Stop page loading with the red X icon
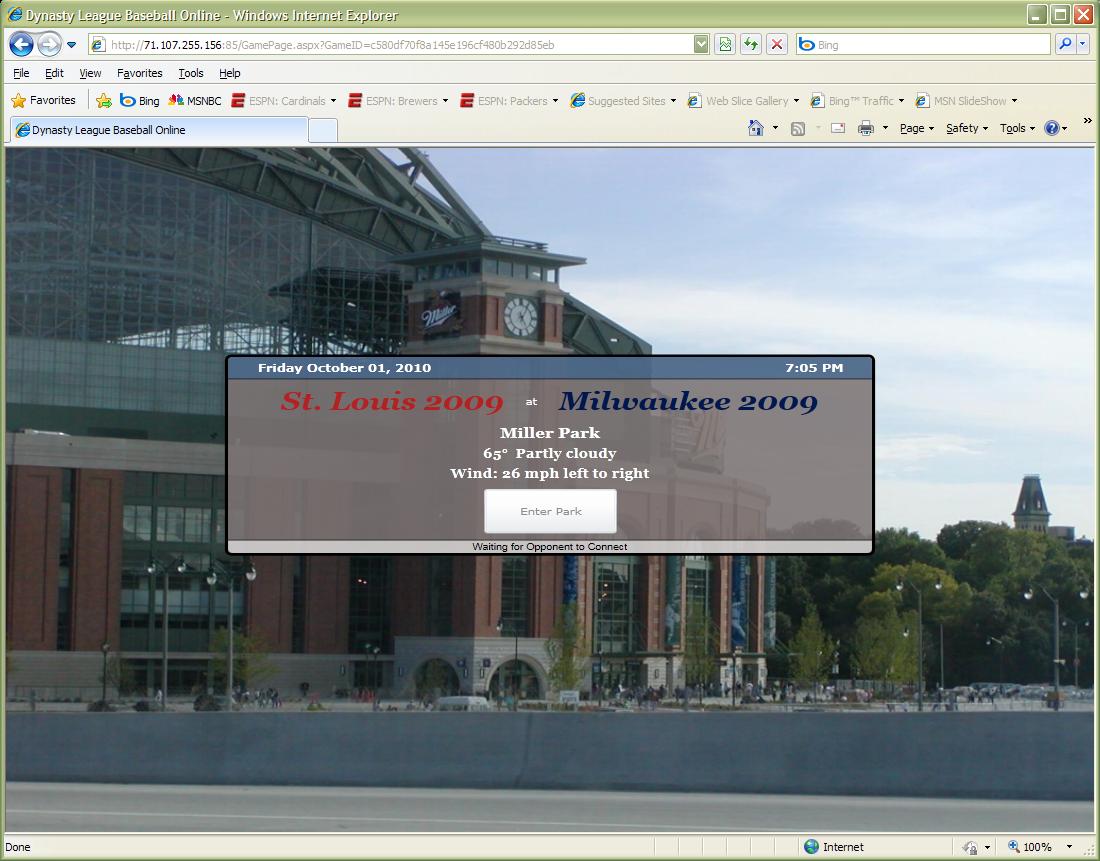This screenshot has width=1100, height=861. coord(777,45)
